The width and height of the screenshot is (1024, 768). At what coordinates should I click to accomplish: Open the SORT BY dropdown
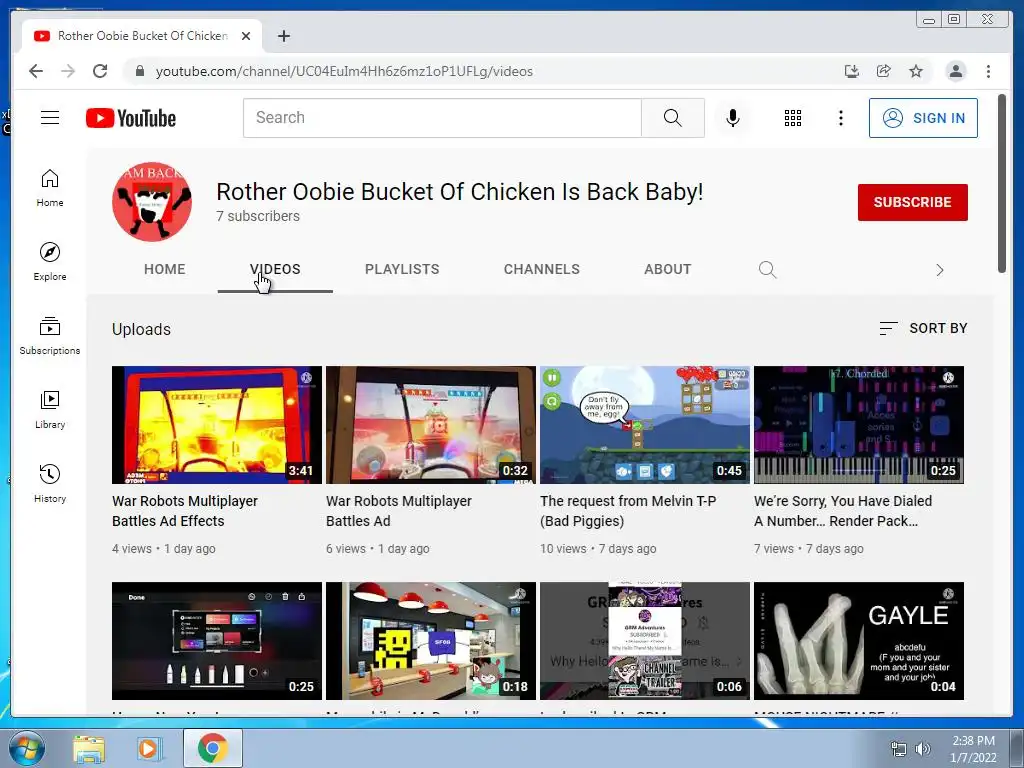coord(923,328)
